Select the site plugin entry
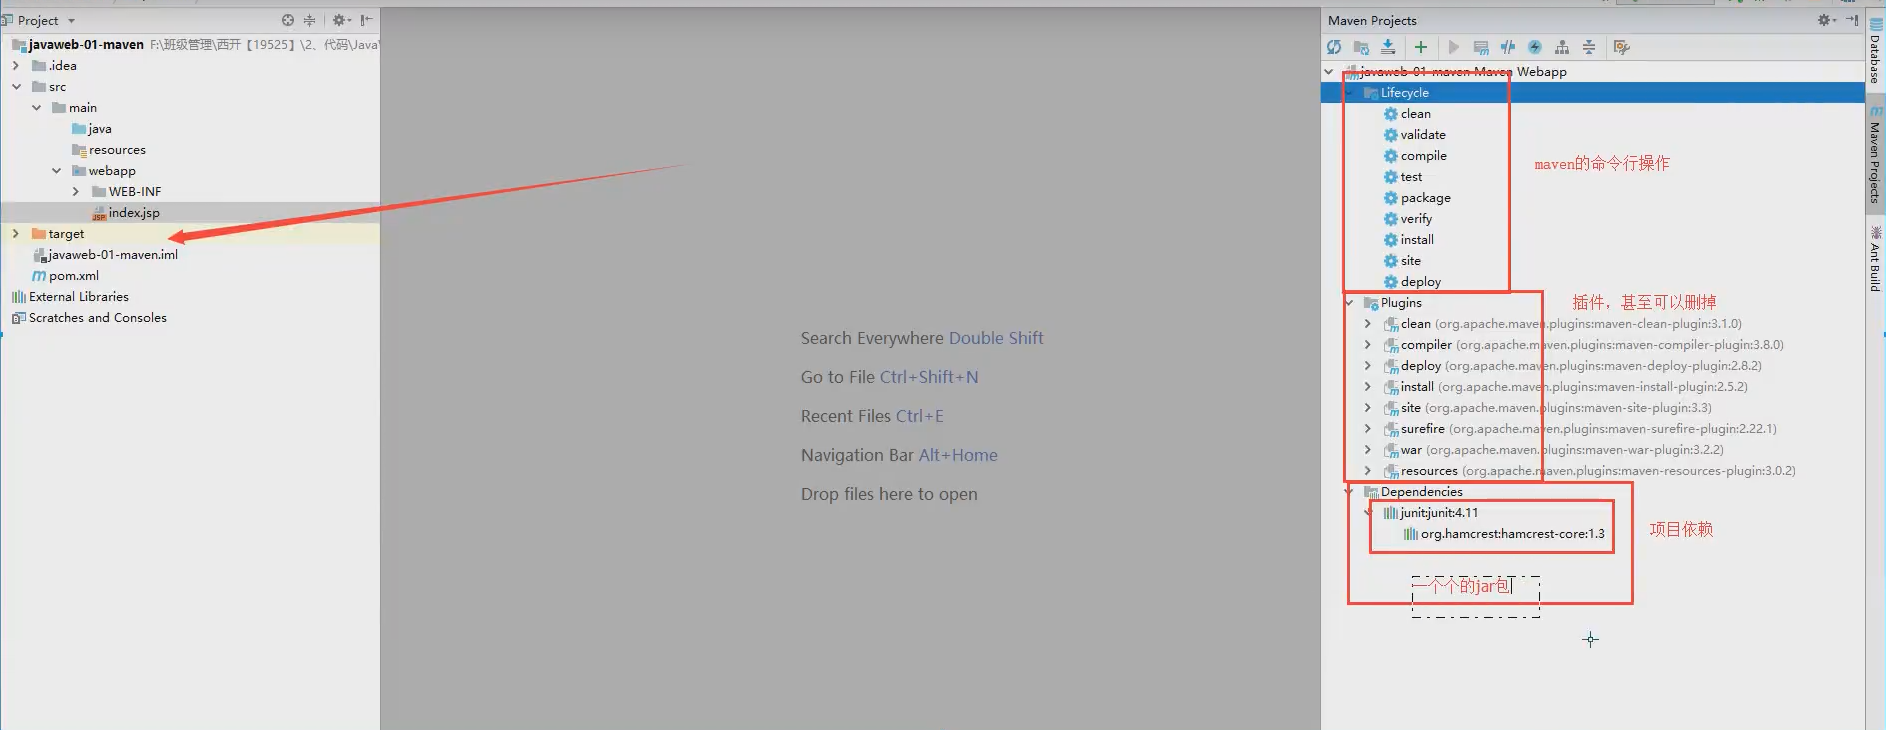 pos(1548,408)
